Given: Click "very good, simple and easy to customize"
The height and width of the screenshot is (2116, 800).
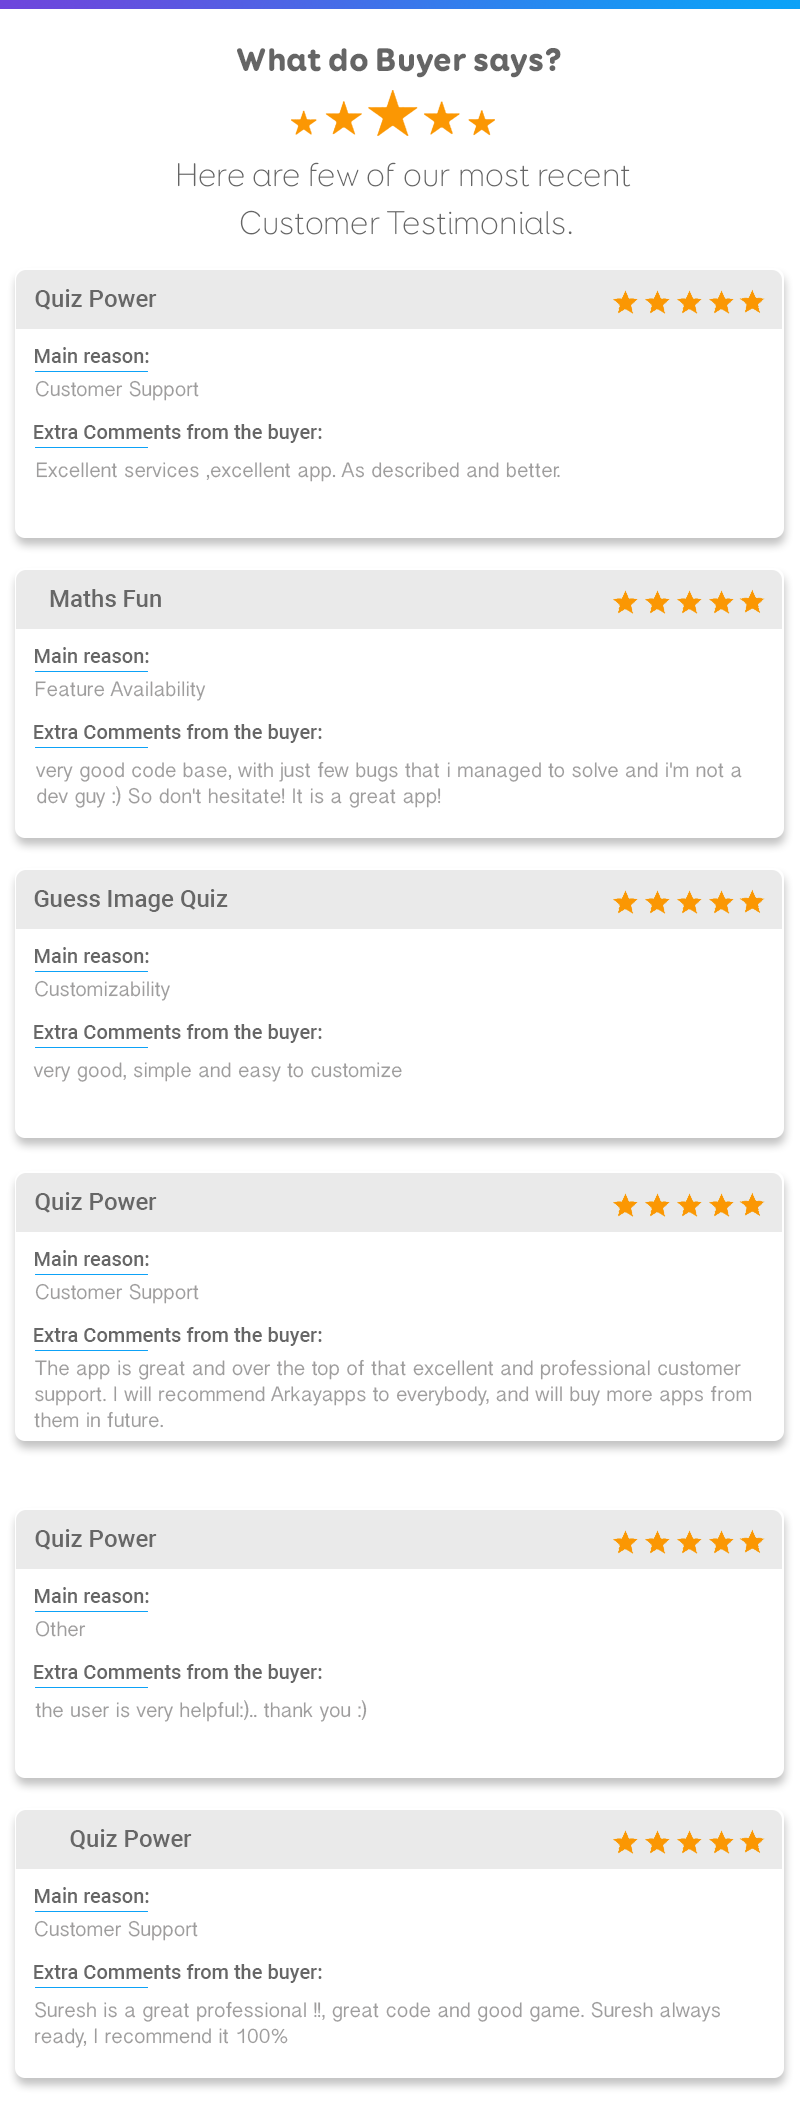Looking at the screenshot, I should tap(218, 1070).
